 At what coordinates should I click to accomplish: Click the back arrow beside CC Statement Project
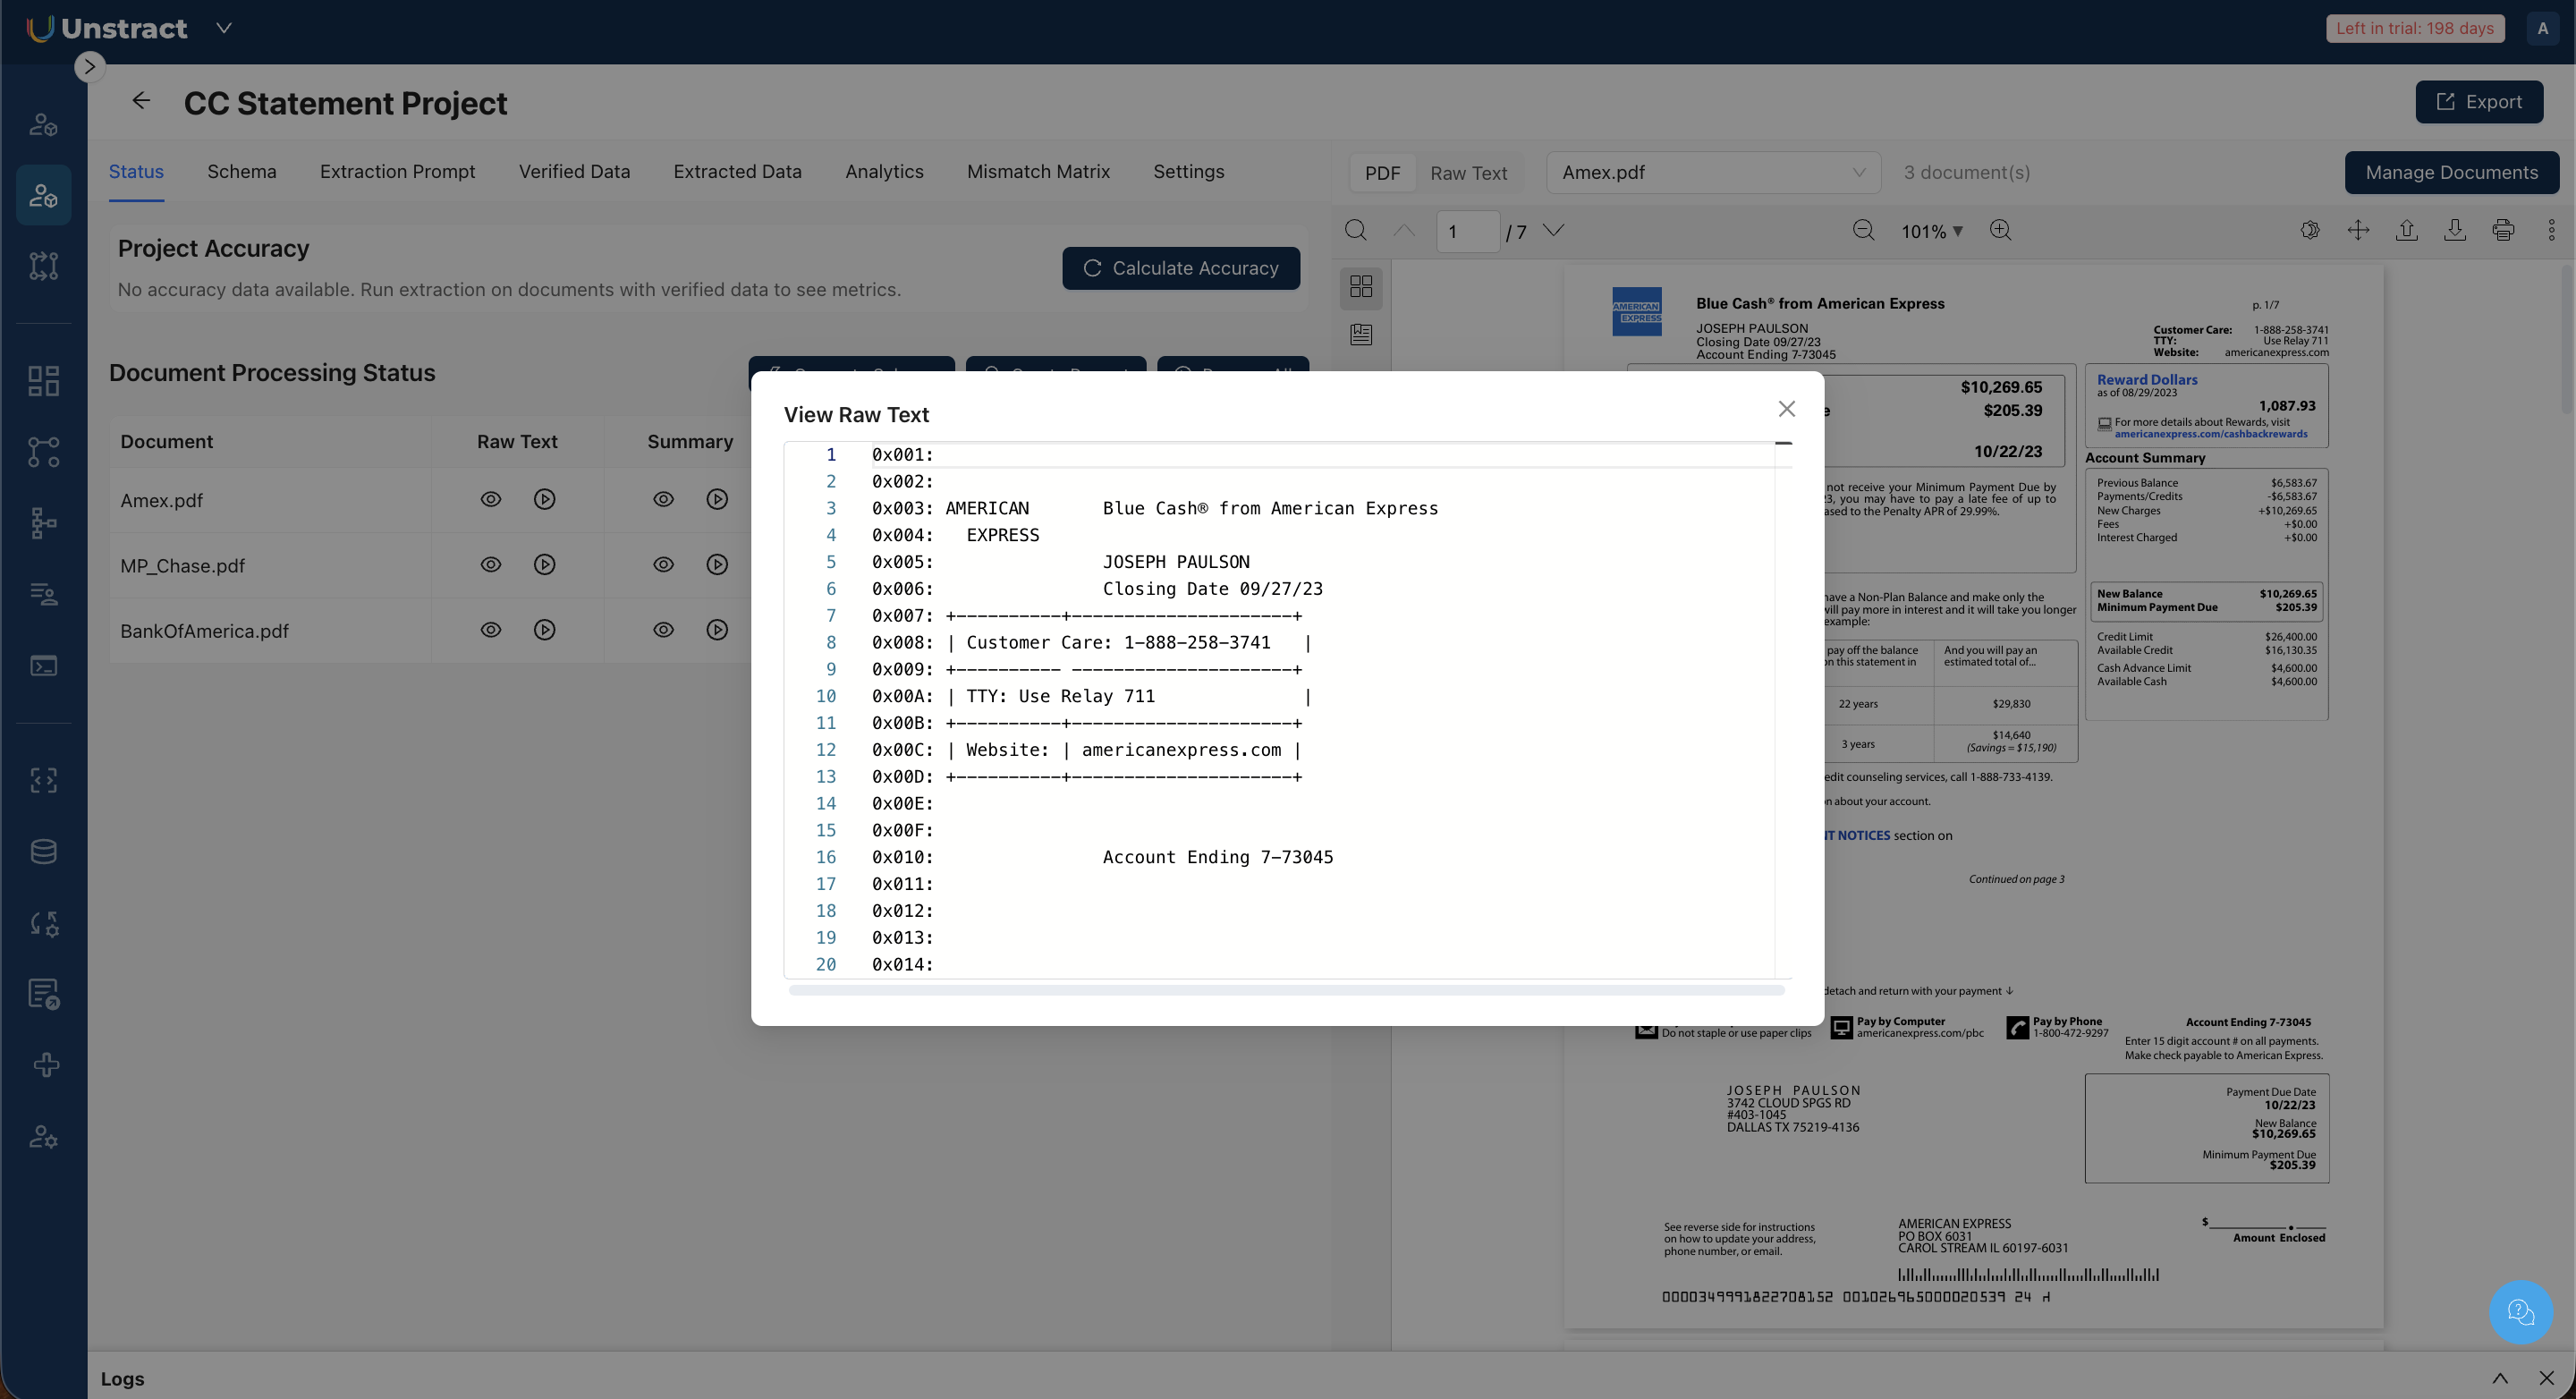[x=141, y=101]
